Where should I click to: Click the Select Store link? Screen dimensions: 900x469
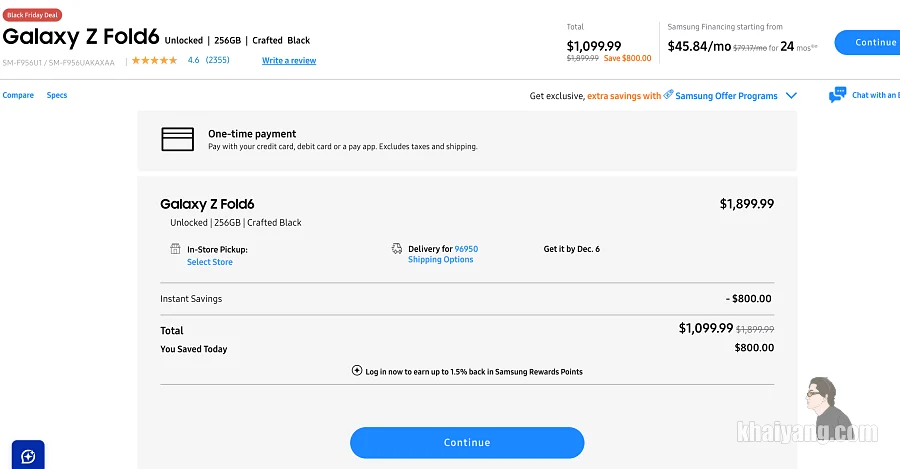[210, 262]
